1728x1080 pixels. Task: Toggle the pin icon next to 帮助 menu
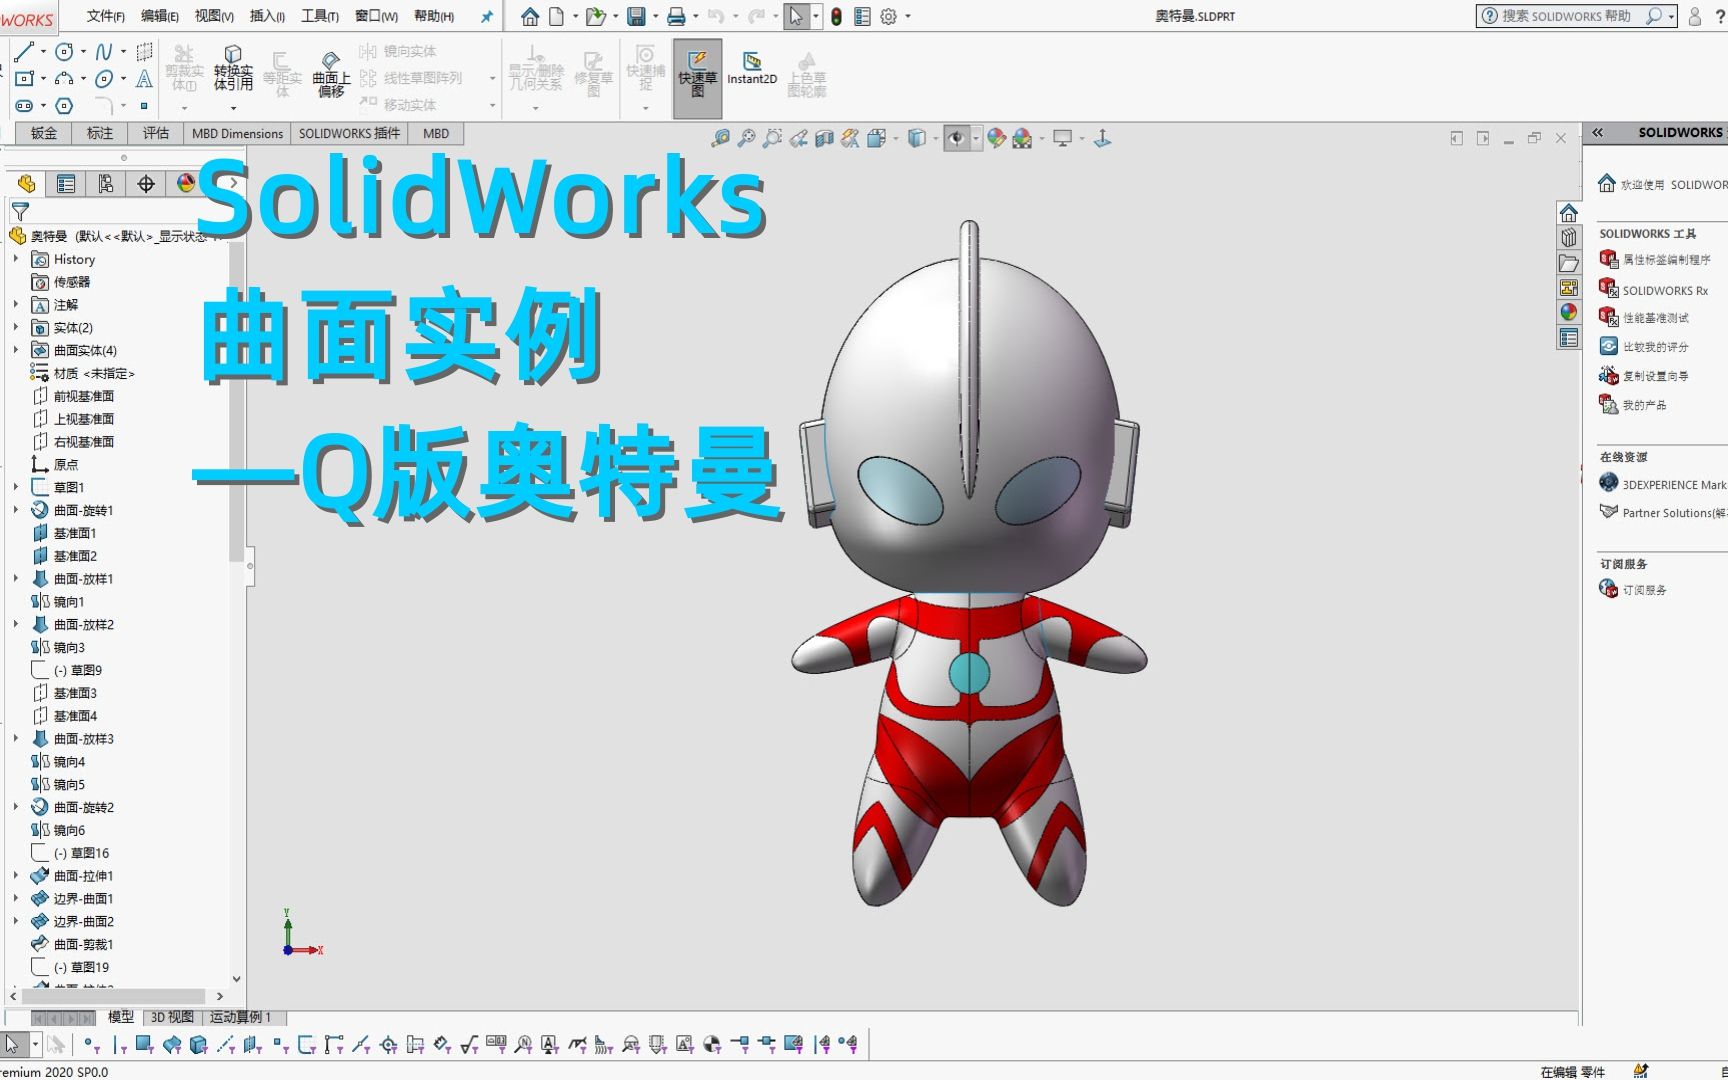click(487, 16)
